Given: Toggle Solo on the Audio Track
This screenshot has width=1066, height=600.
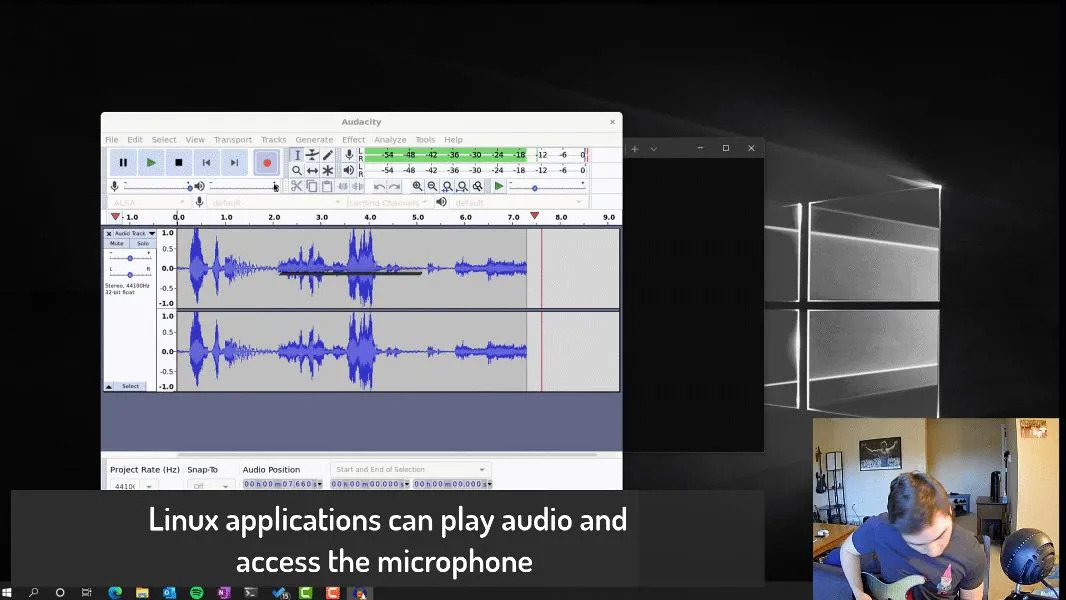Looking at the screenshot, I should pyautogui.click(x=143, y=243).
